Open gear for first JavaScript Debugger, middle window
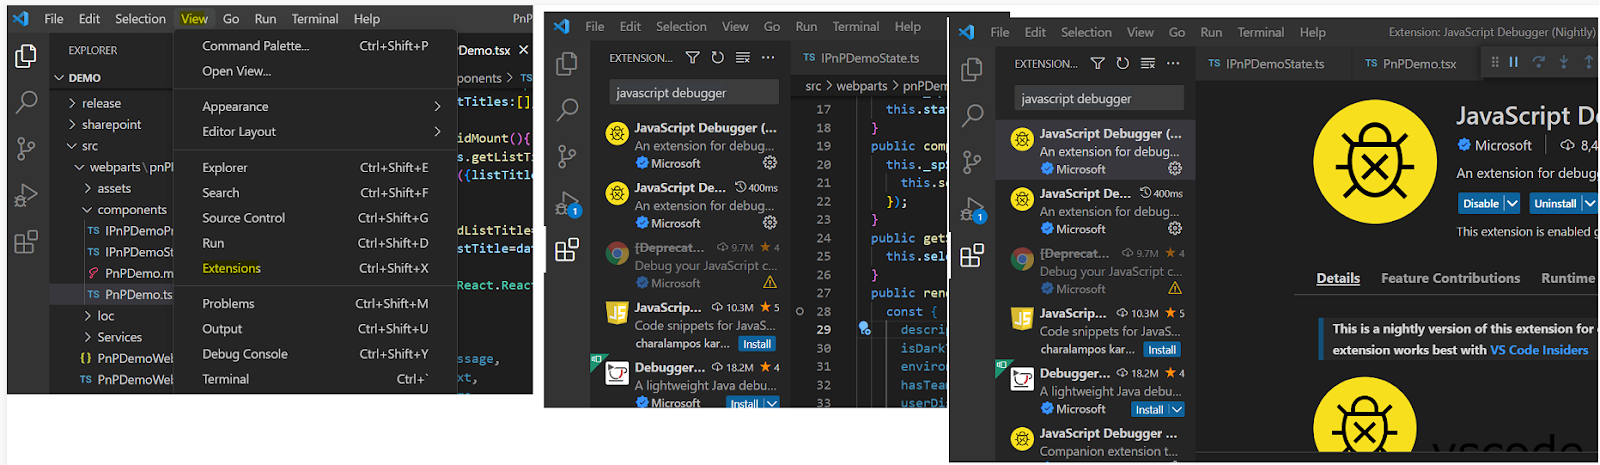 coord(770,163)
